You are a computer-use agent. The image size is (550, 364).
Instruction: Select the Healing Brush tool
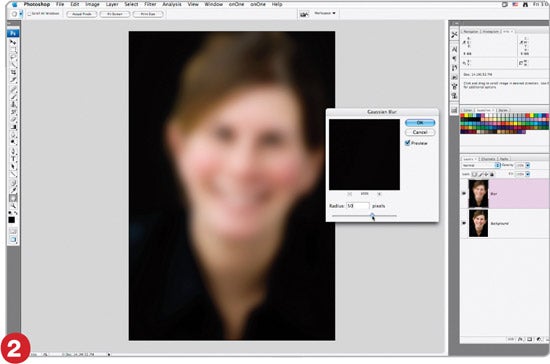click(x=13, y=89)
